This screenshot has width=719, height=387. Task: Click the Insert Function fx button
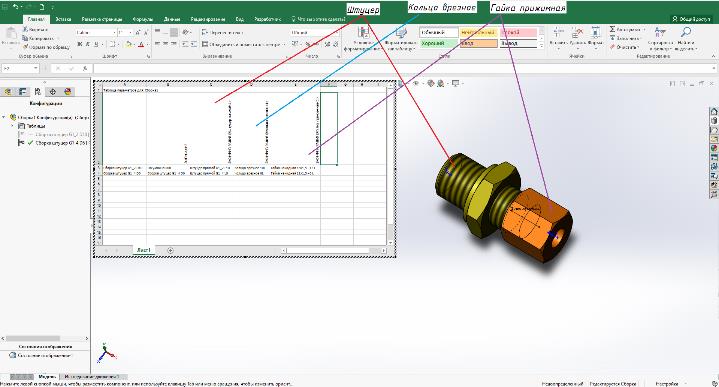85,68
